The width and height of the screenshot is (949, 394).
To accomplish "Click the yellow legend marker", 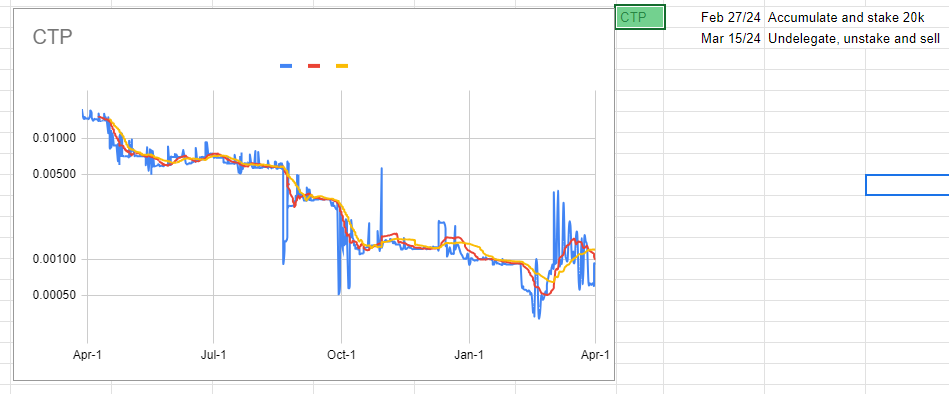I will pos(342,66).
